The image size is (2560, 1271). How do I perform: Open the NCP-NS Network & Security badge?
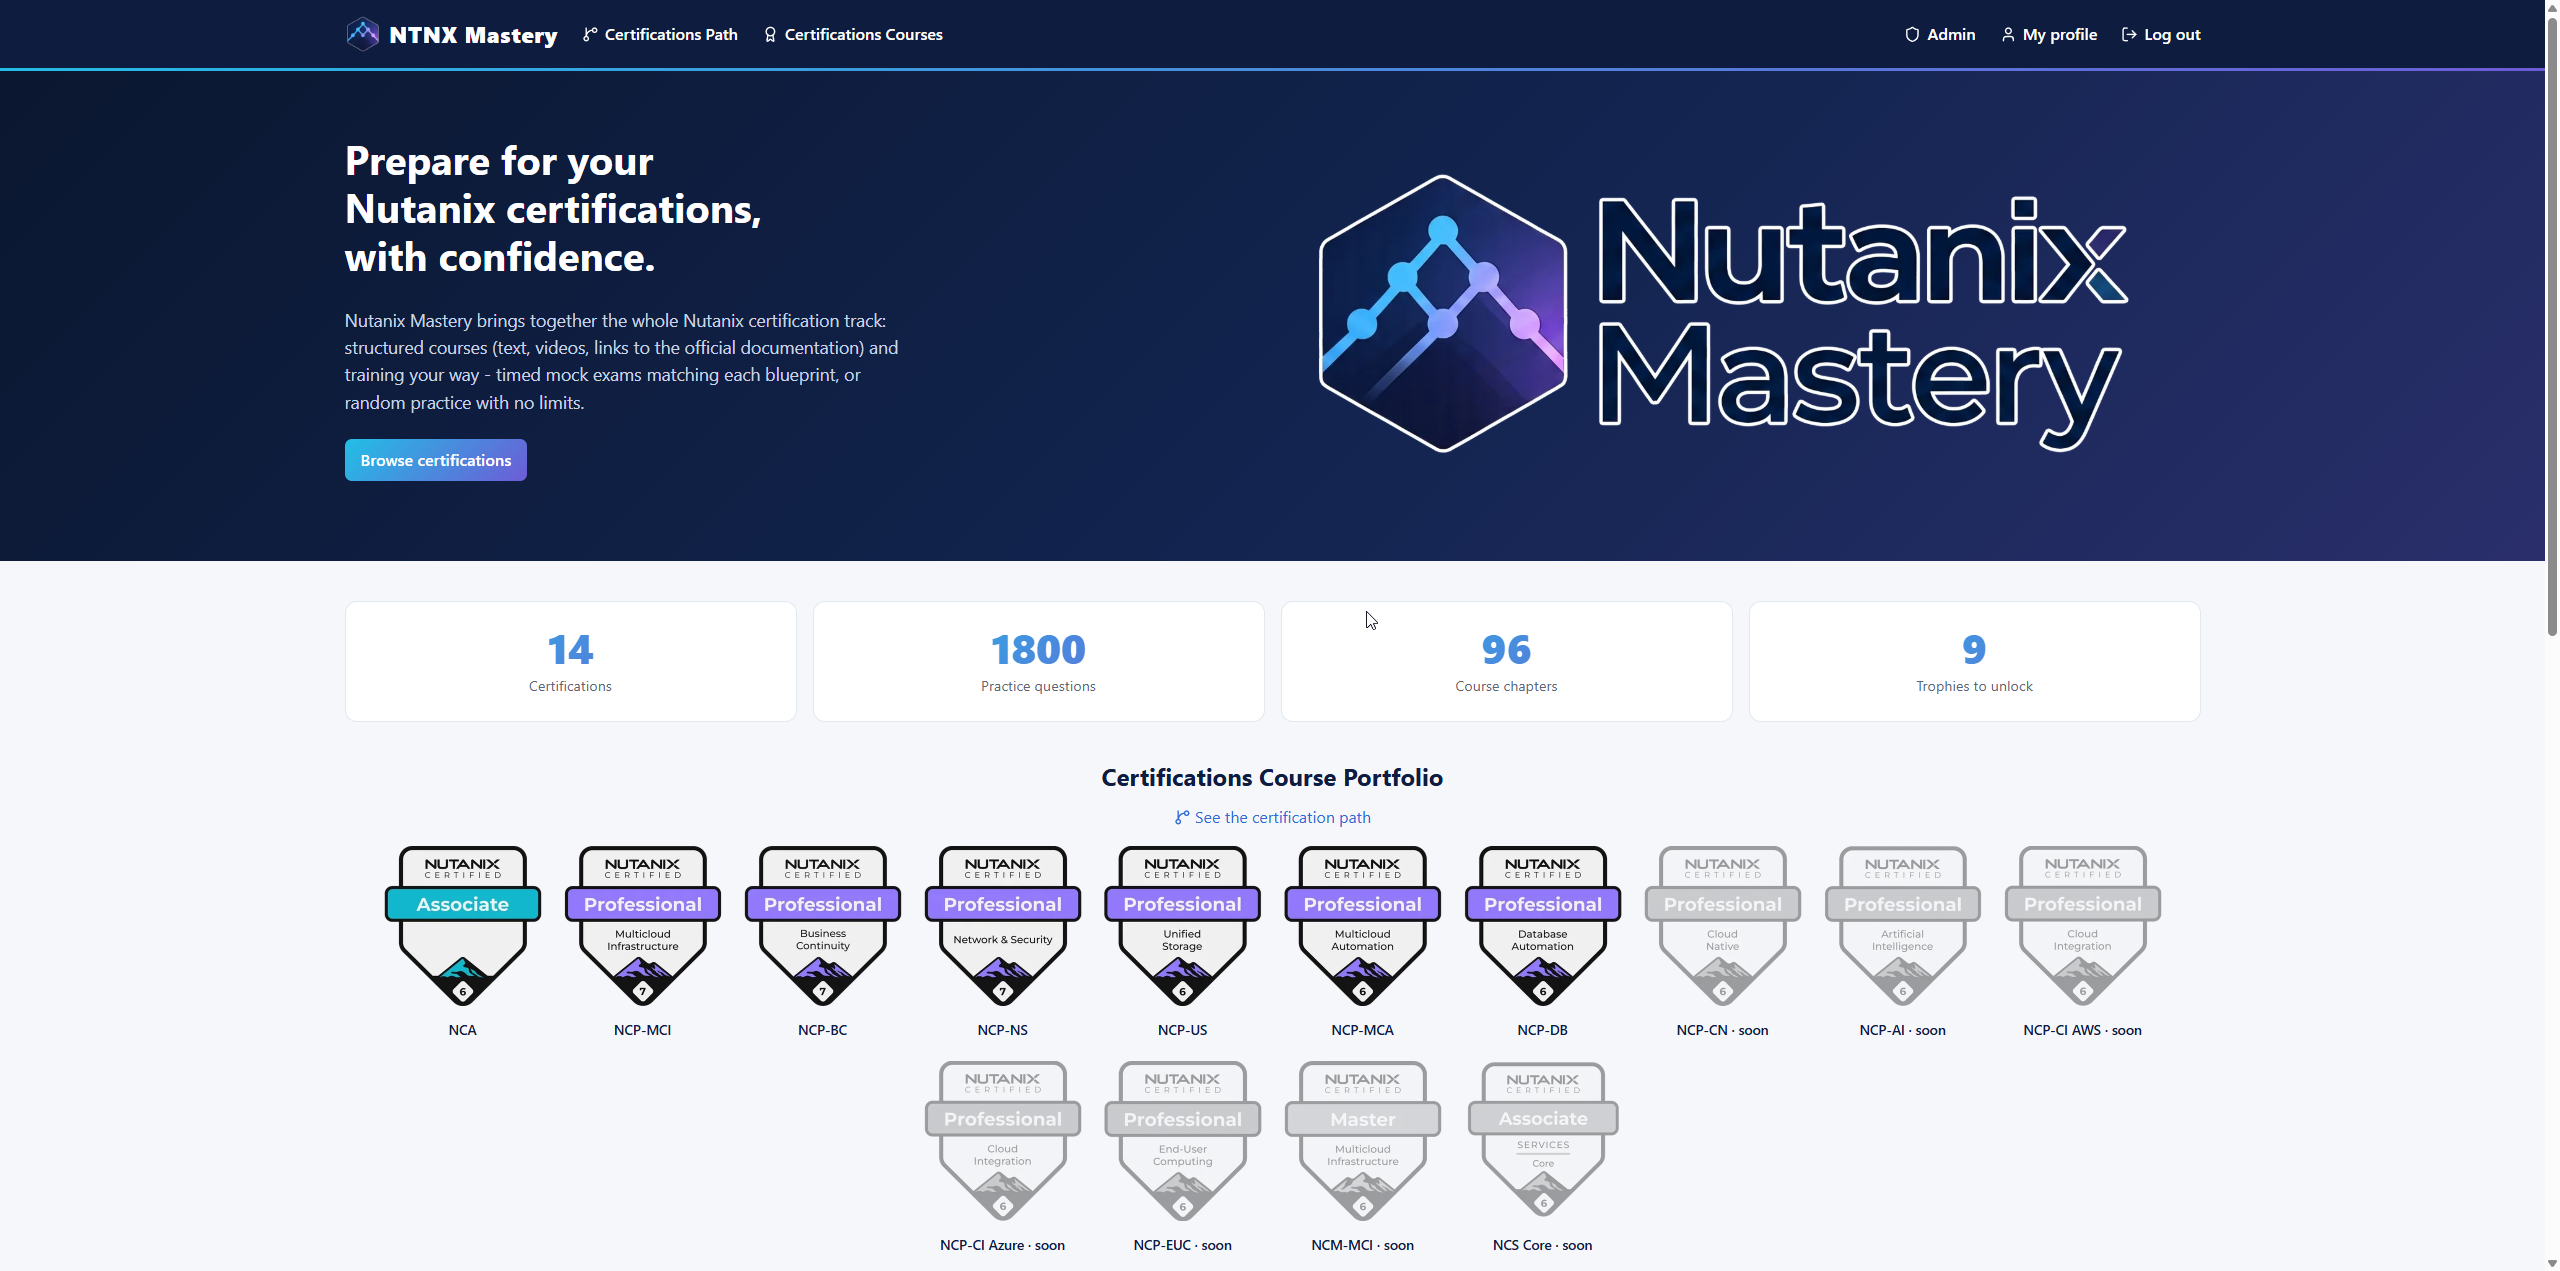point(1003,926)
